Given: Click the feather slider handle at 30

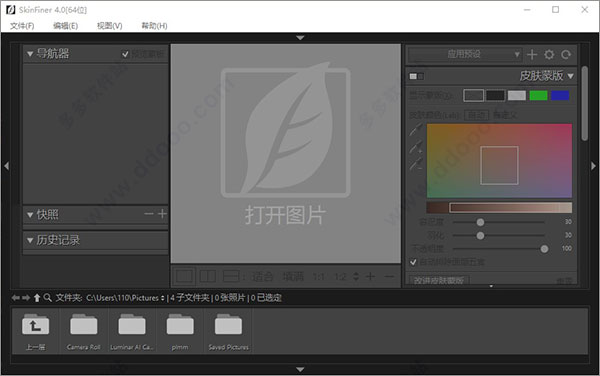Looking at the screenshot, I should pyautogui.click(x=480, y=235).
